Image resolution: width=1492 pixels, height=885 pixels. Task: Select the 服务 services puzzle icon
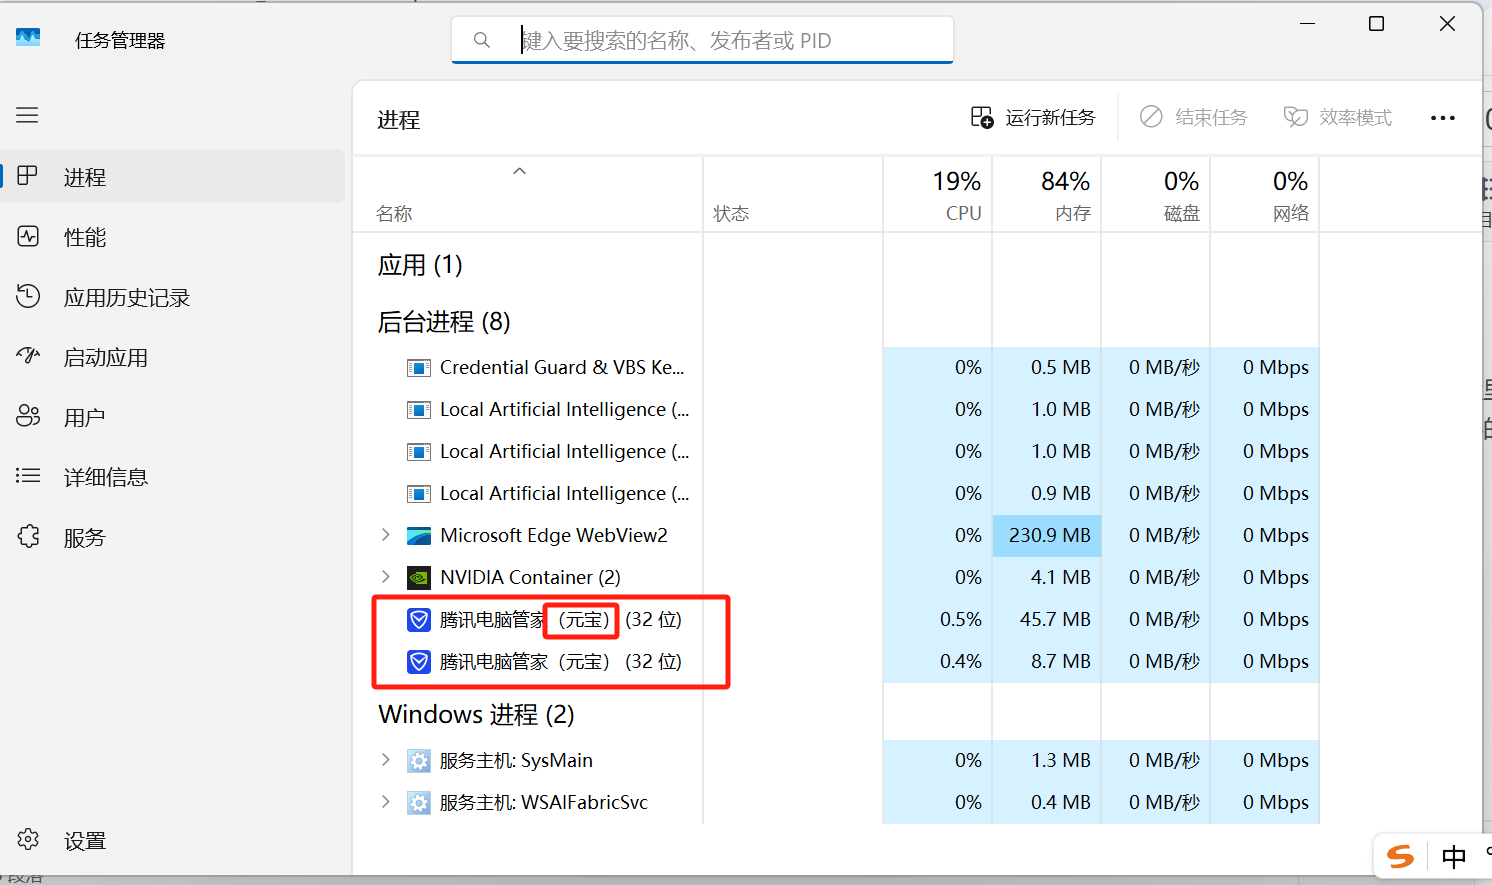[x=28, y=536]
